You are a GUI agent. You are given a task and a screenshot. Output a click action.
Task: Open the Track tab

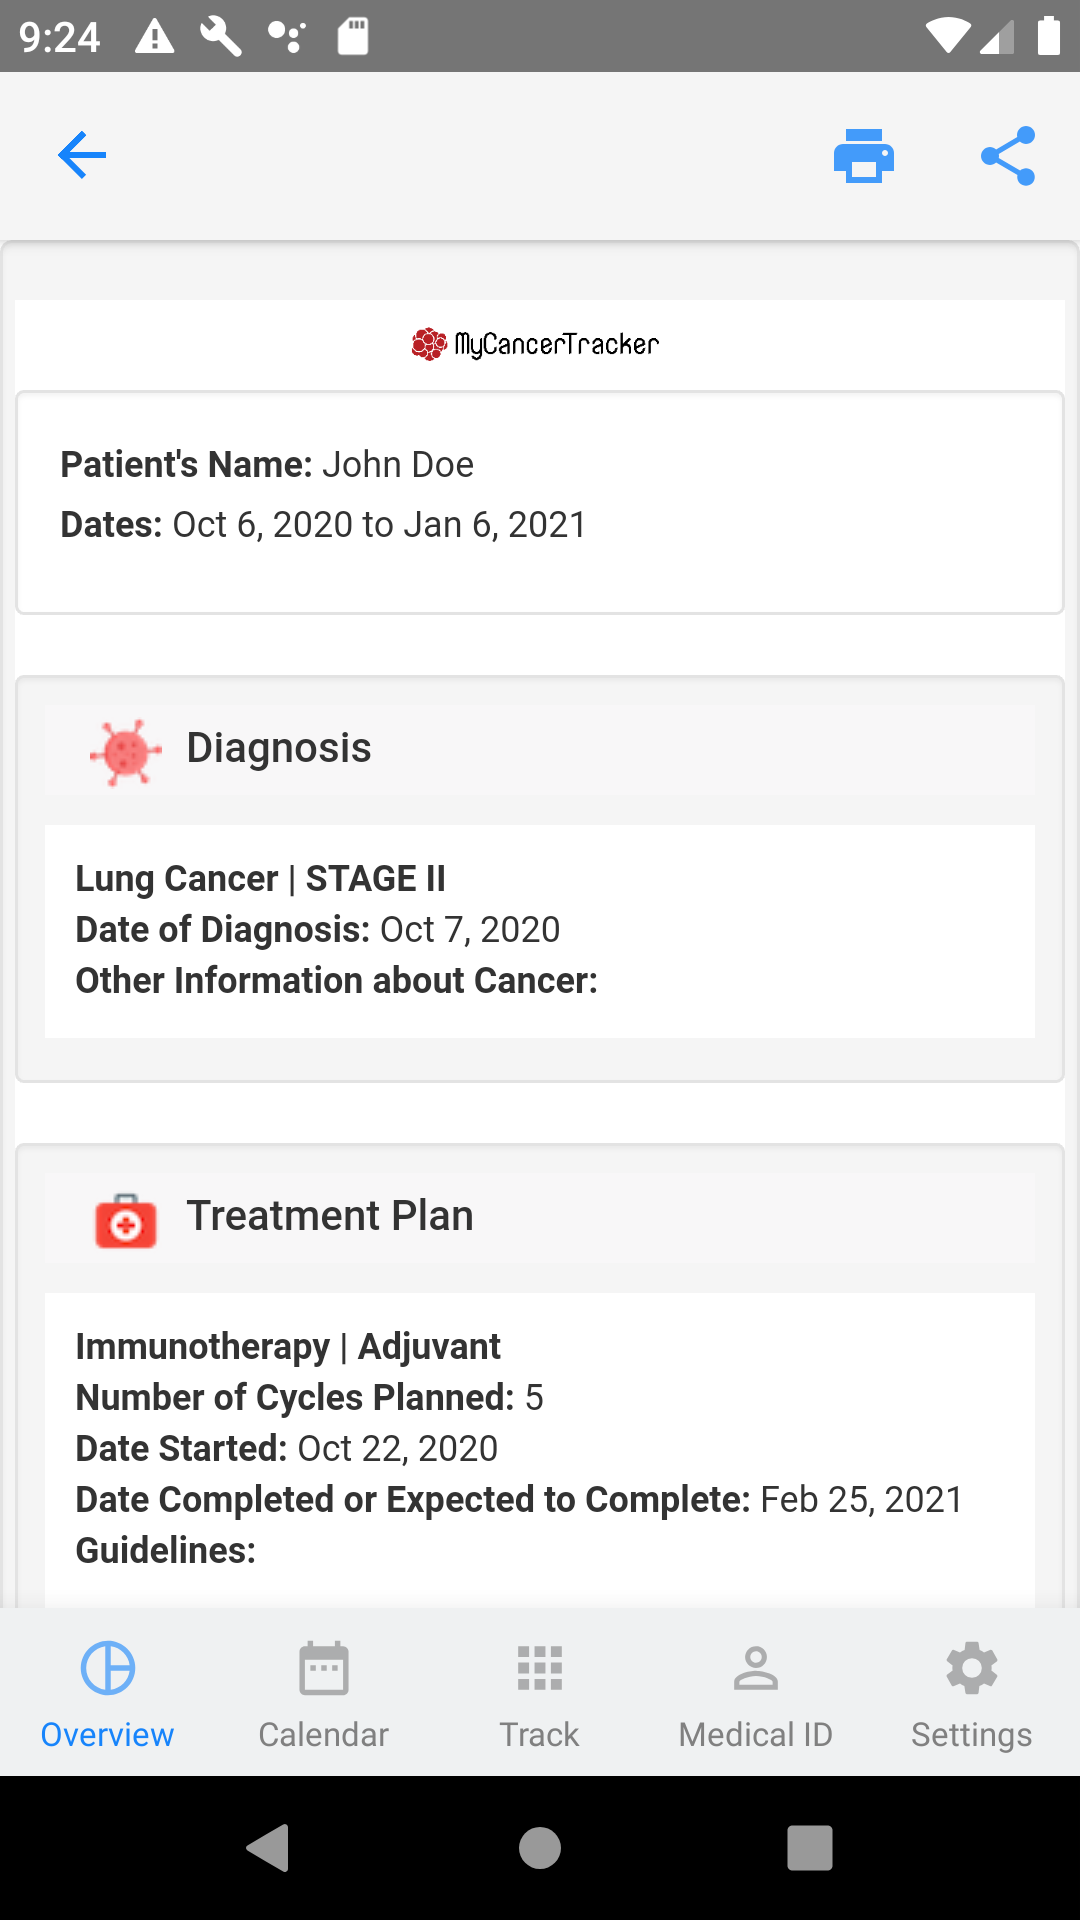click(x=539, y=1690)
